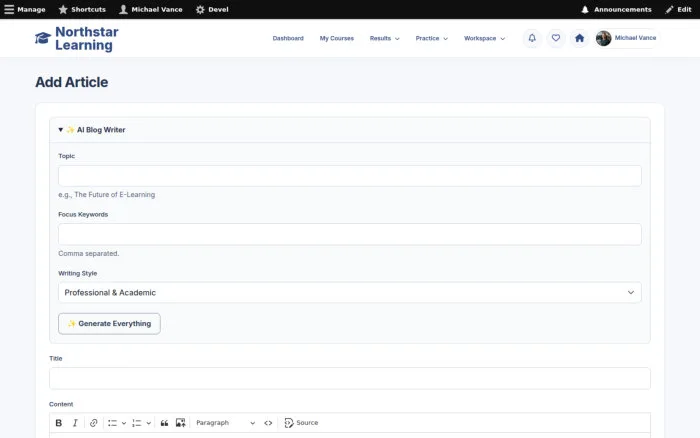Expand the Practice dropdown menu

(431, 38)
